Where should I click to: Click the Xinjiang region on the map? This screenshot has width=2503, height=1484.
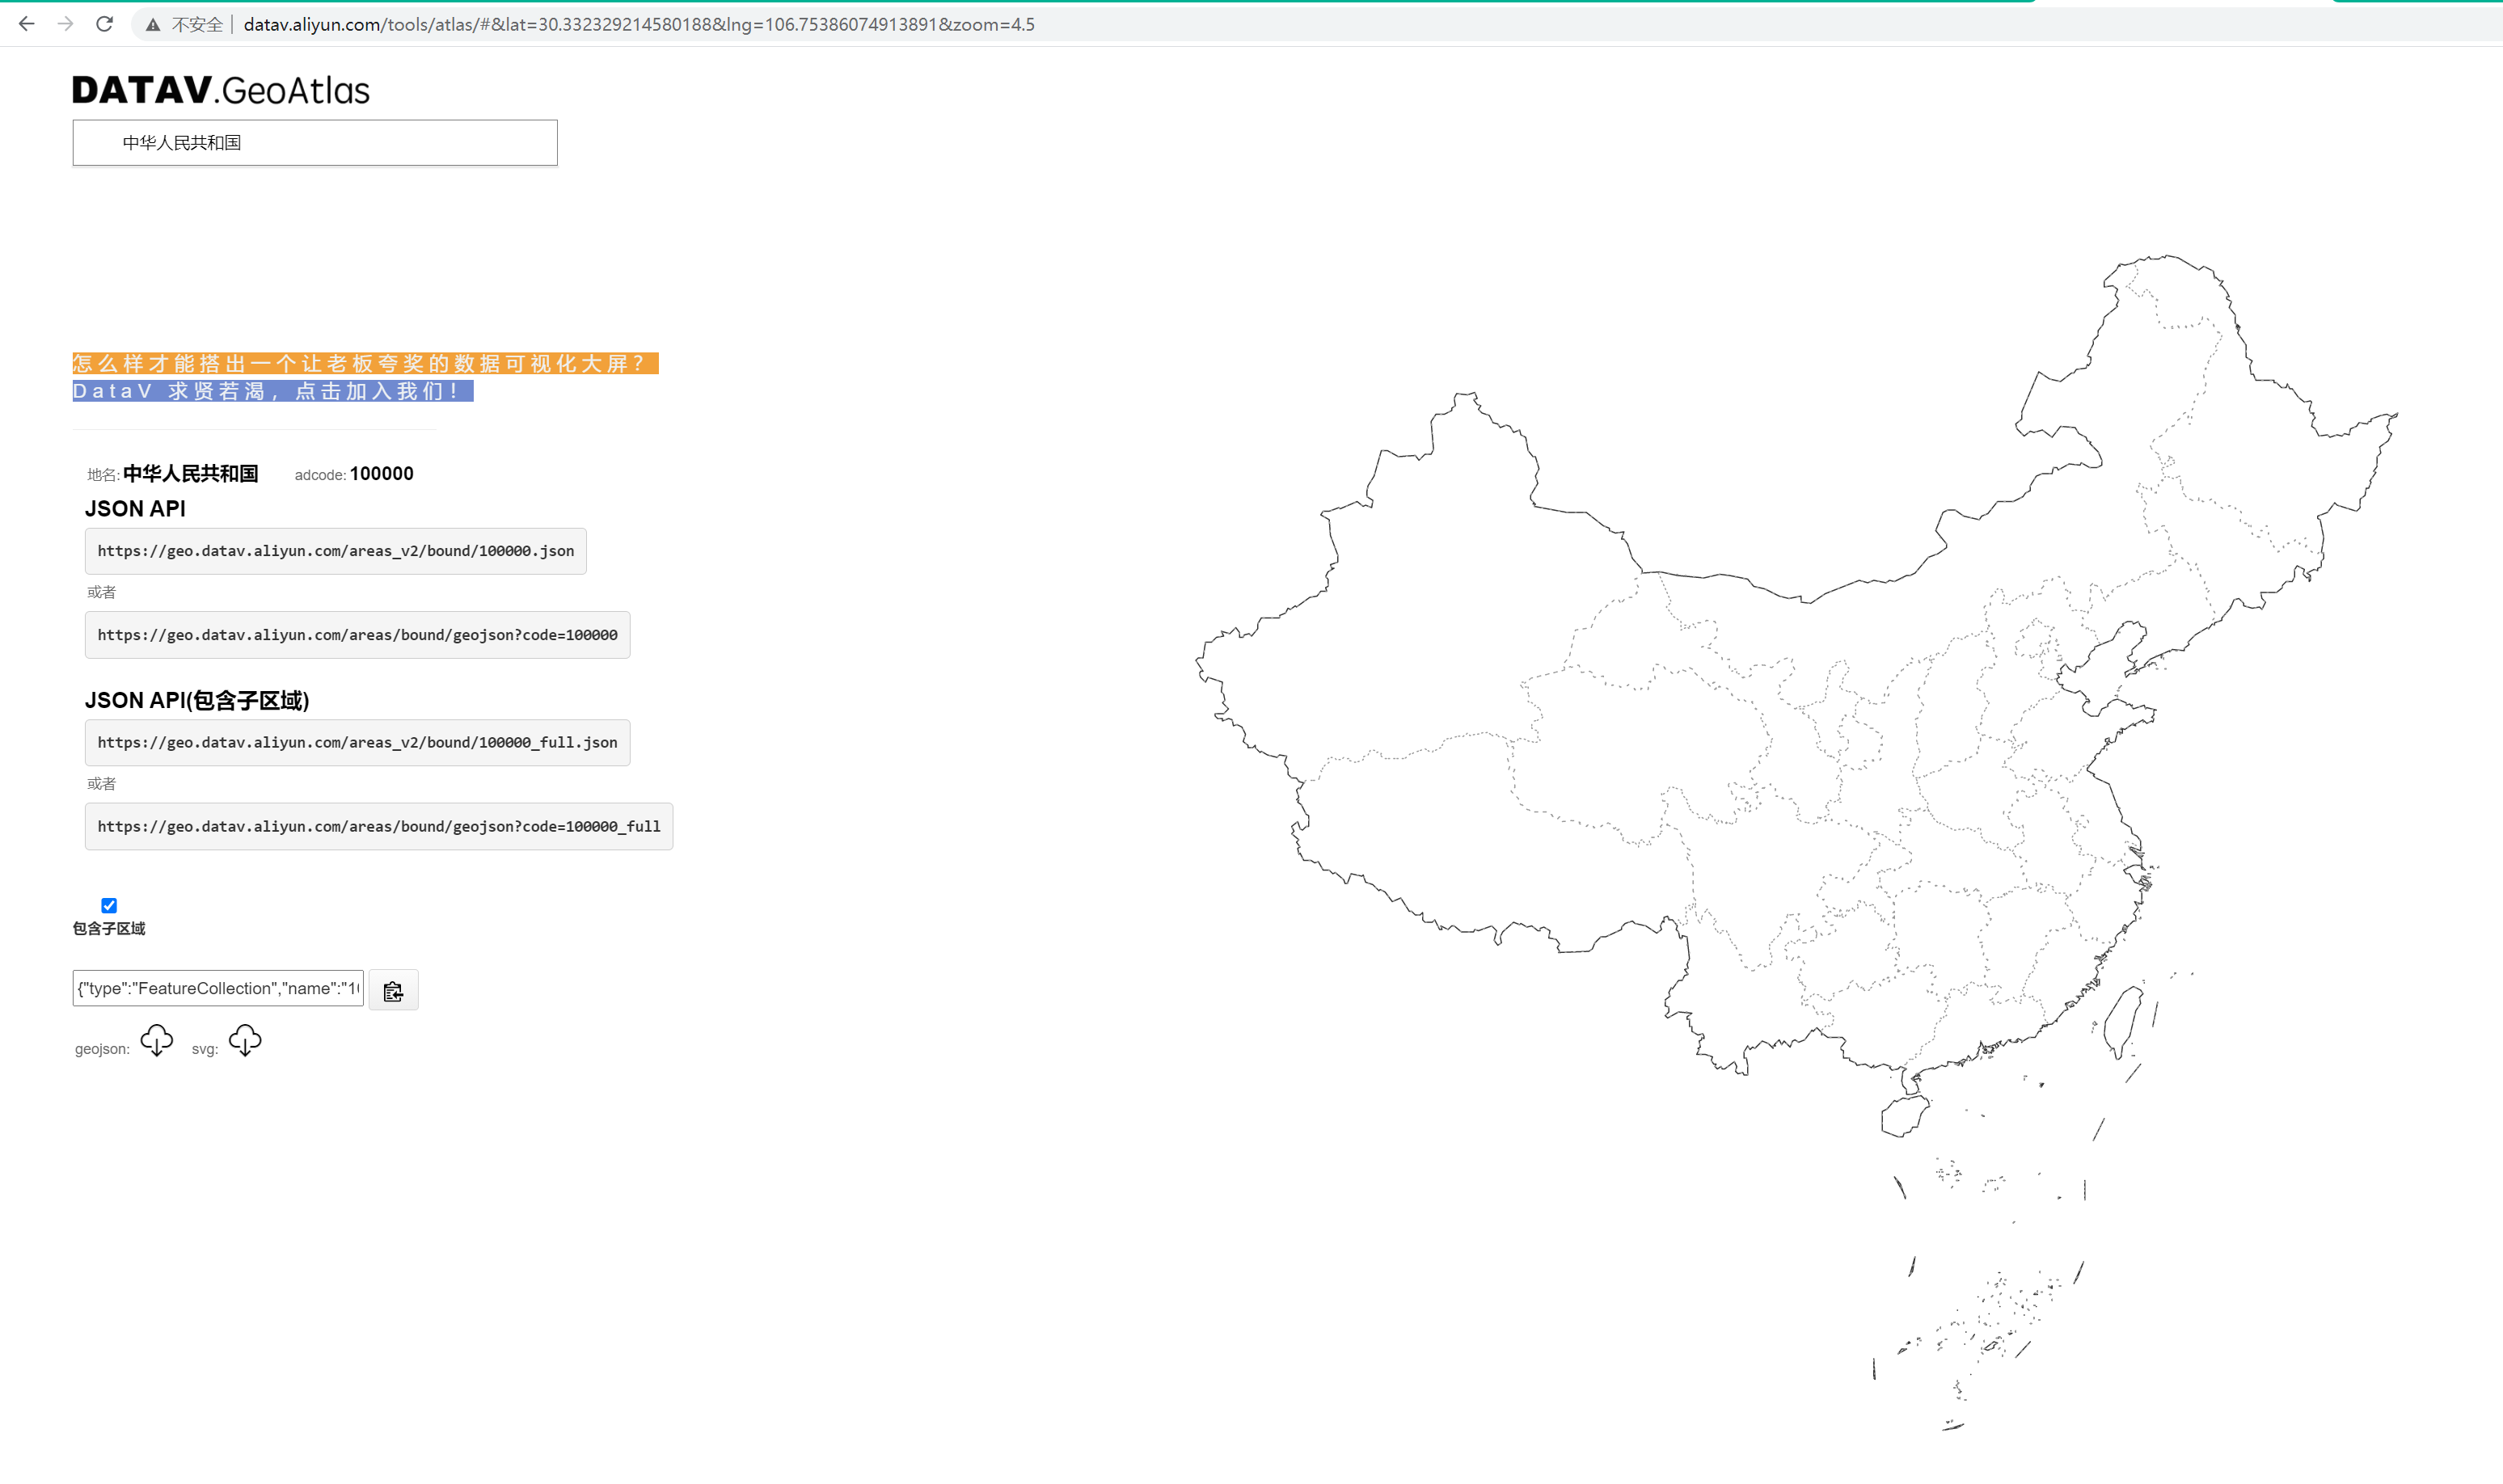click(1420, 620)
